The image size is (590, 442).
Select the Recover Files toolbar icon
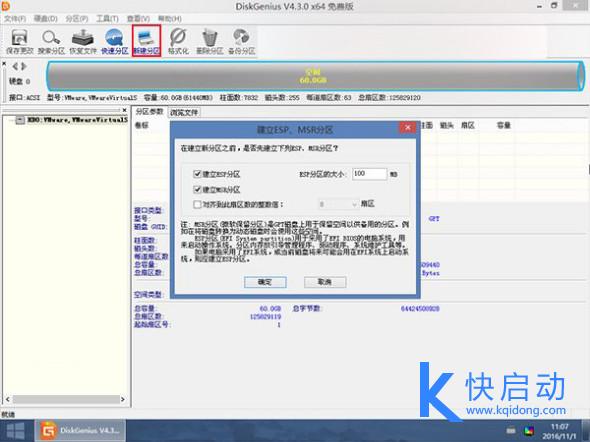[x=83, y=41]
